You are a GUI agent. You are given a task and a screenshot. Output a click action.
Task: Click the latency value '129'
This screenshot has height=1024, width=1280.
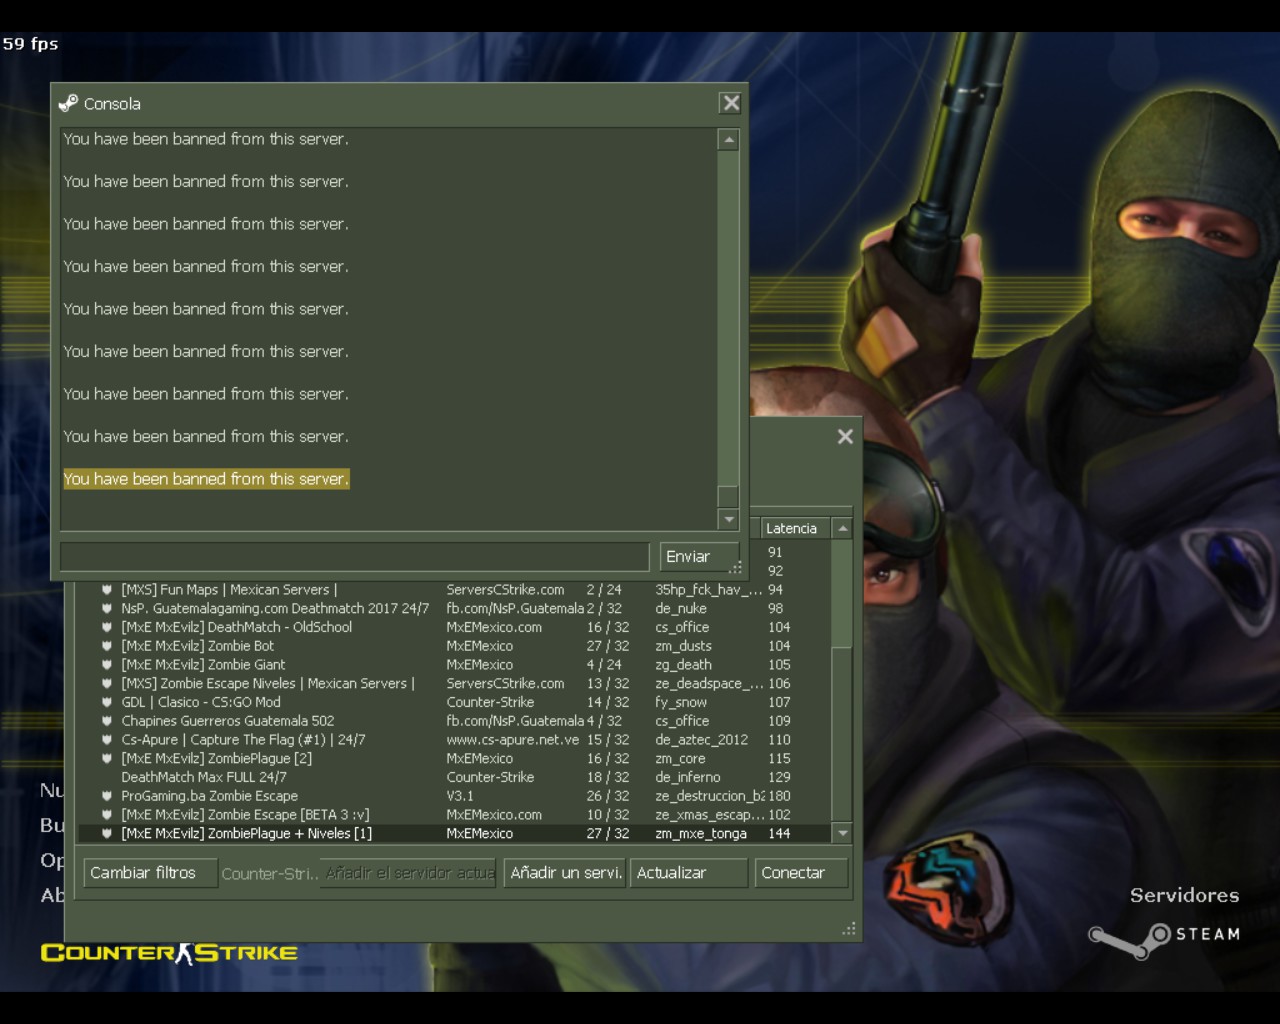(779, 777)
